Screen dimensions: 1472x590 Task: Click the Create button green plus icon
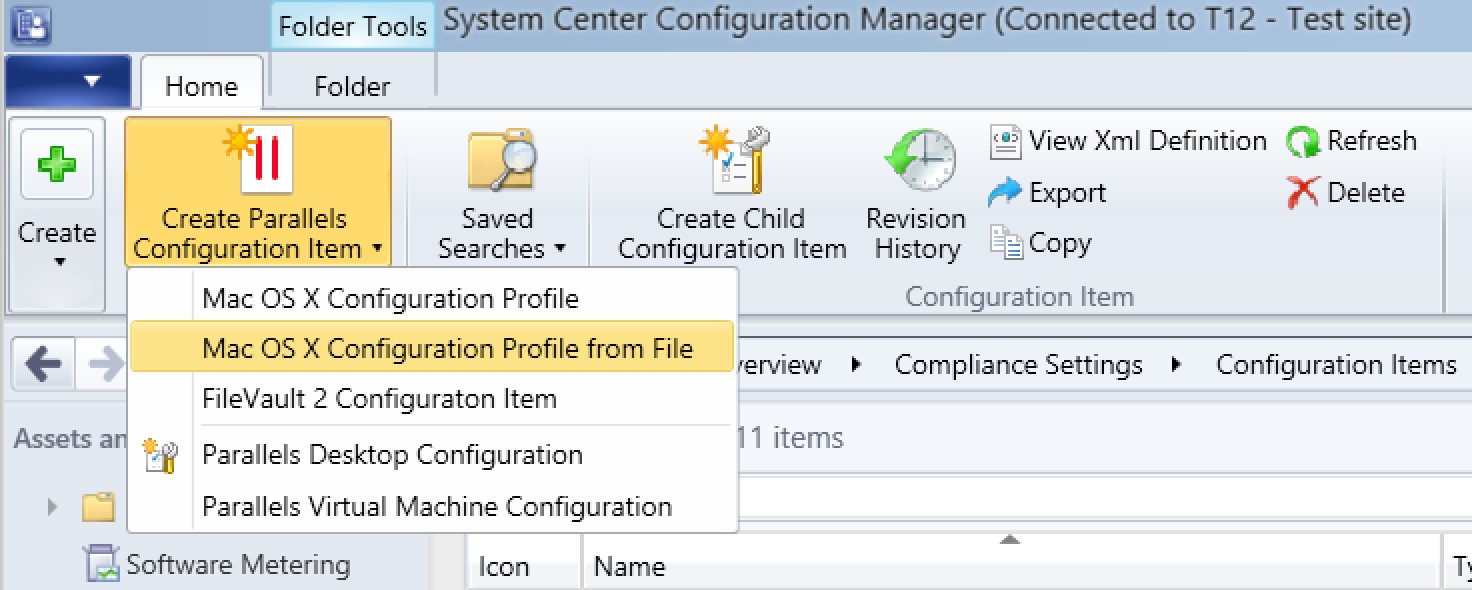click(57, 163)
